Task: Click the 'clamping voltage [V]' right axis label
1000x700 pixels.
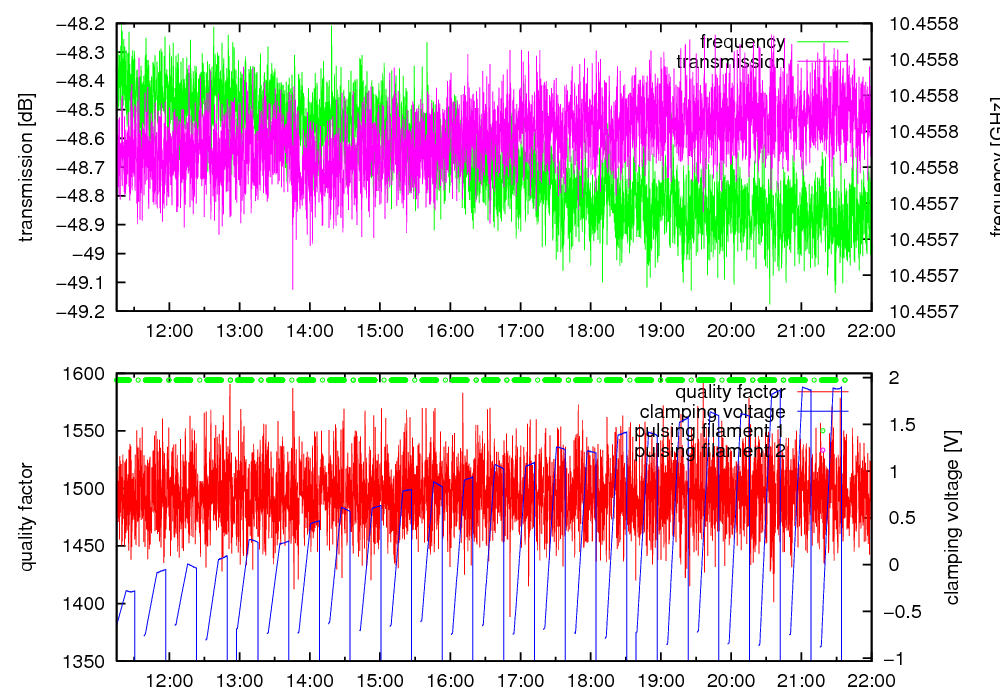Action: point(952,518)
